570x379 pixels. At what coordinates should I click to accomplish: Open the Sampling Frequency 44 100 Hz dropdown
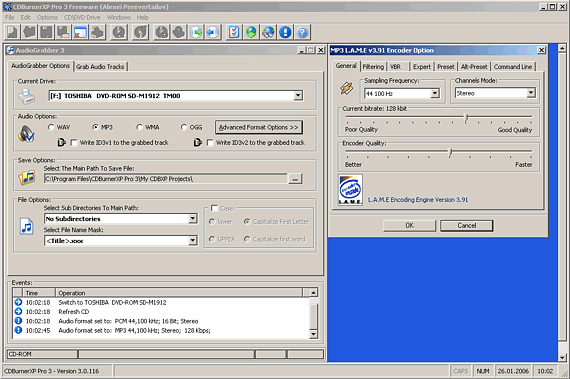click(x=435, y=93)
